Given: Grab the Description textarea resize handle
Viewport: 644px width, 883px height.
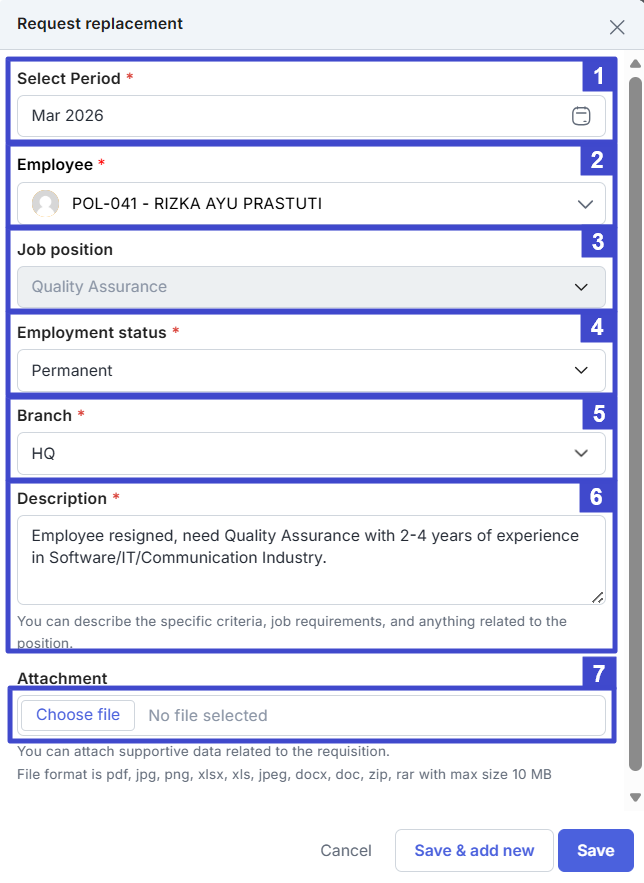Looking at the screenshot, I should [598, 597].
